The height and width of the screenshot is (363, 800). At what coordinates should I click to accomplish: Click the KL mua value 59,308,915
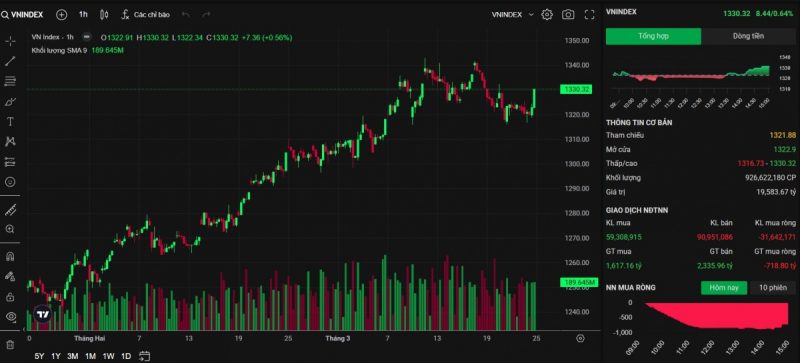(624, 237)
